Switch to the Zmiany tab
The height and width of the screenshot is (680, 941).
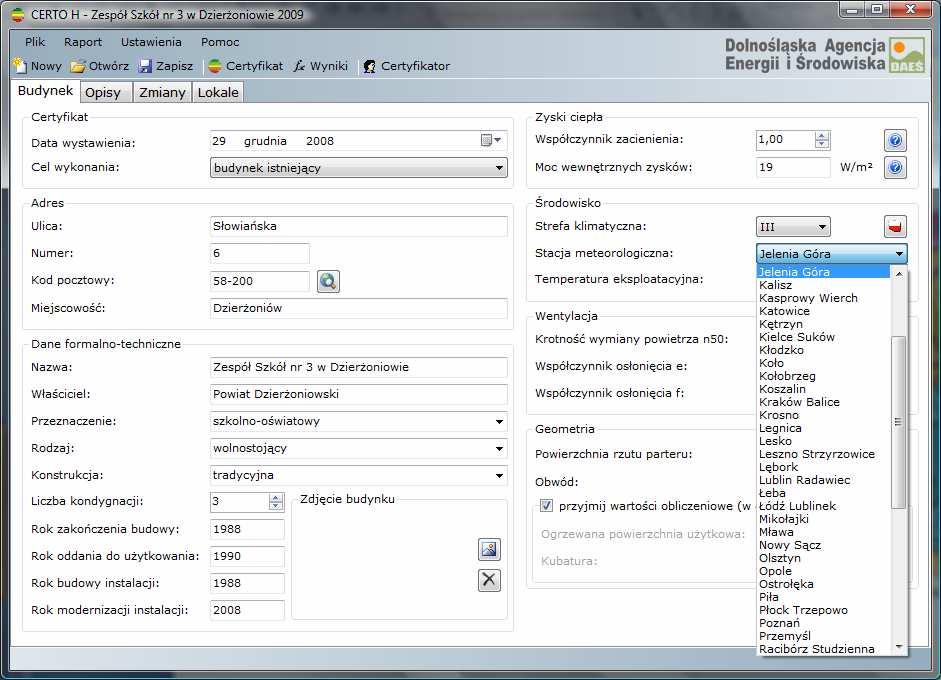[x=162, y=92]
